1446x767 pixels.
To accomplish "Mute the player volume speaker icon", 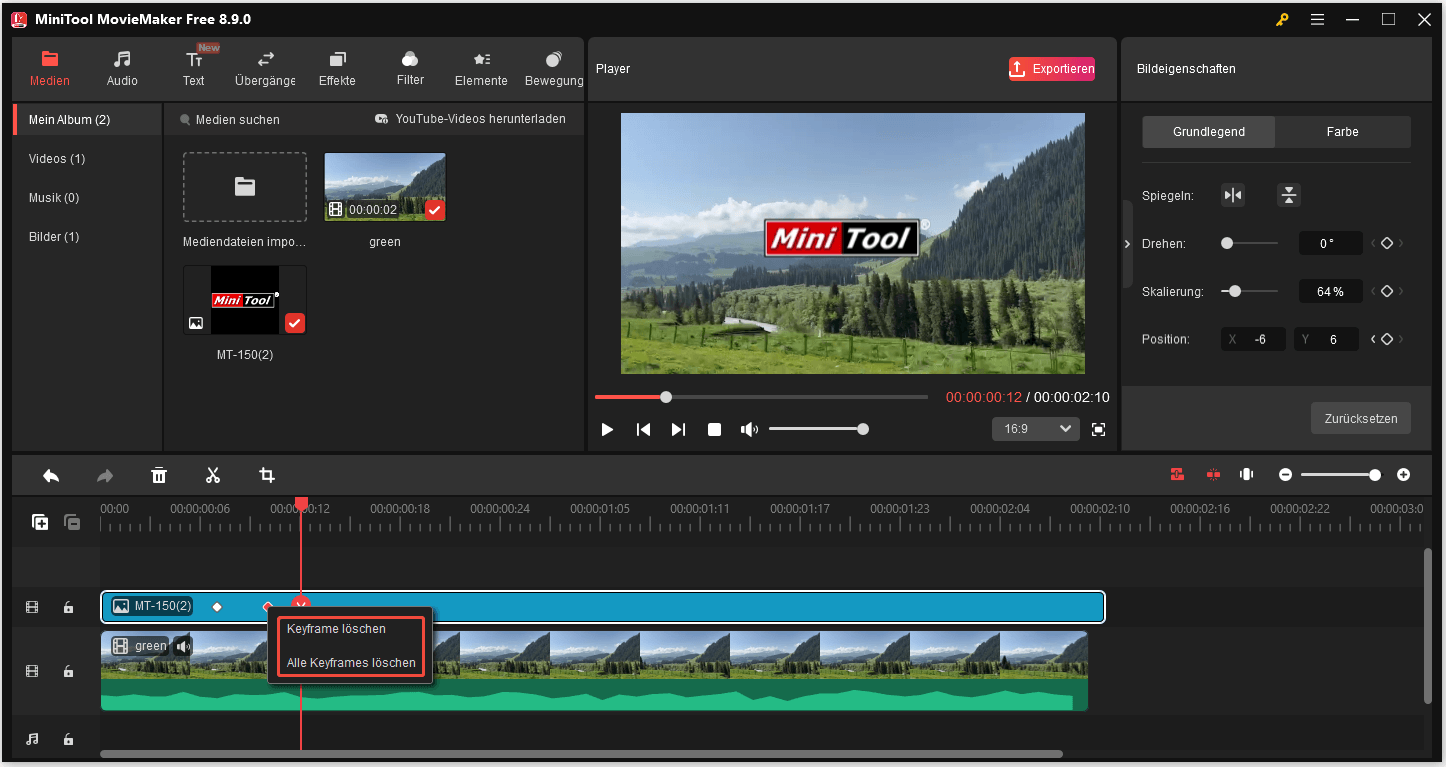I will click(x=749, y=429).
